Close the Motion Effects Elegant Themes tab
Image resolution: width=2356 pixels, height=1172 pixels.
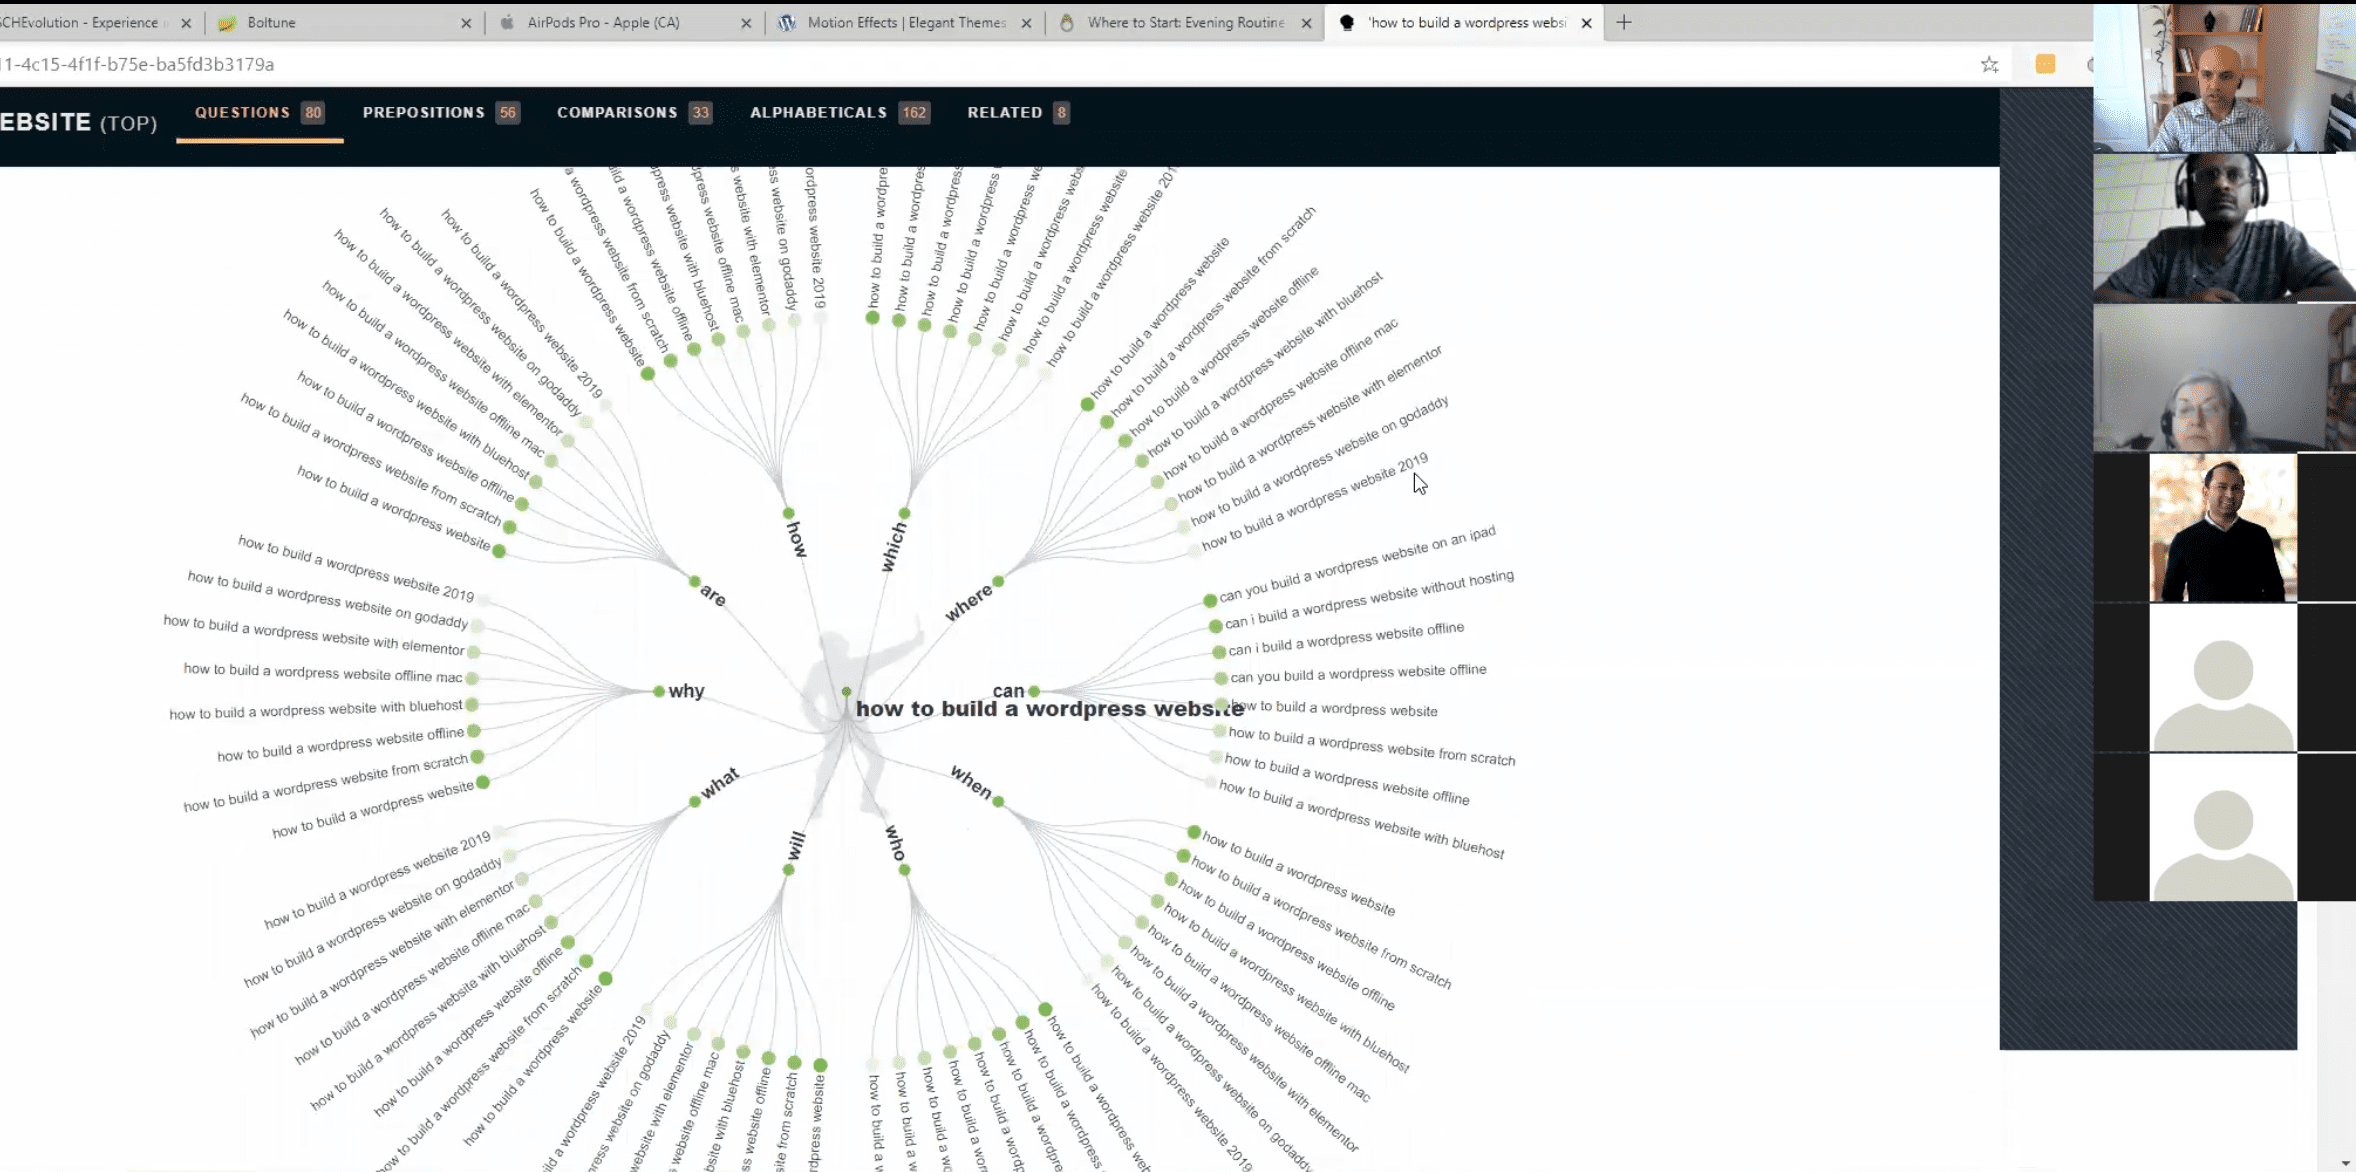1026,23
